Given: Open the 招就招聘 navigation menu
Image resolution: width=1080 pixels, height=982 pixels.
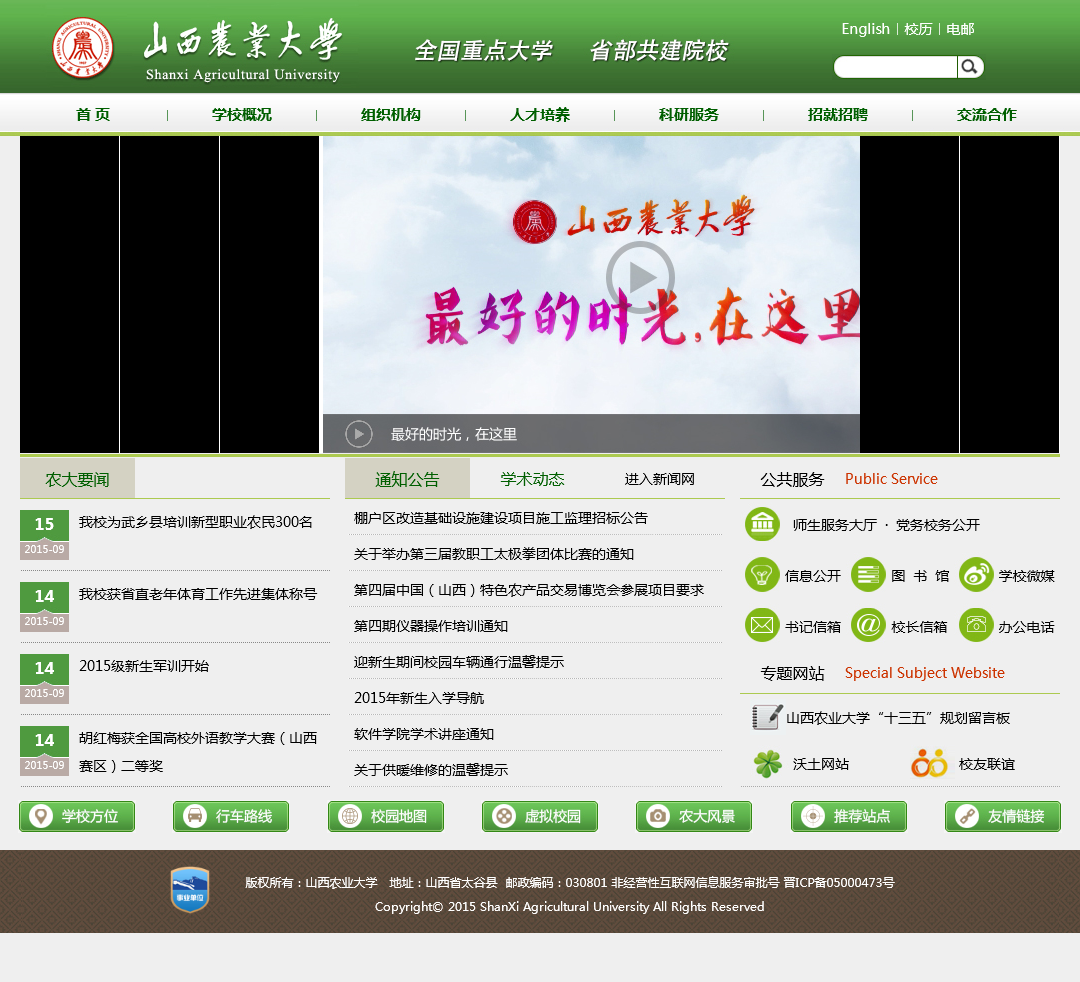Looking at the screenshot, I should pos(838,114).
